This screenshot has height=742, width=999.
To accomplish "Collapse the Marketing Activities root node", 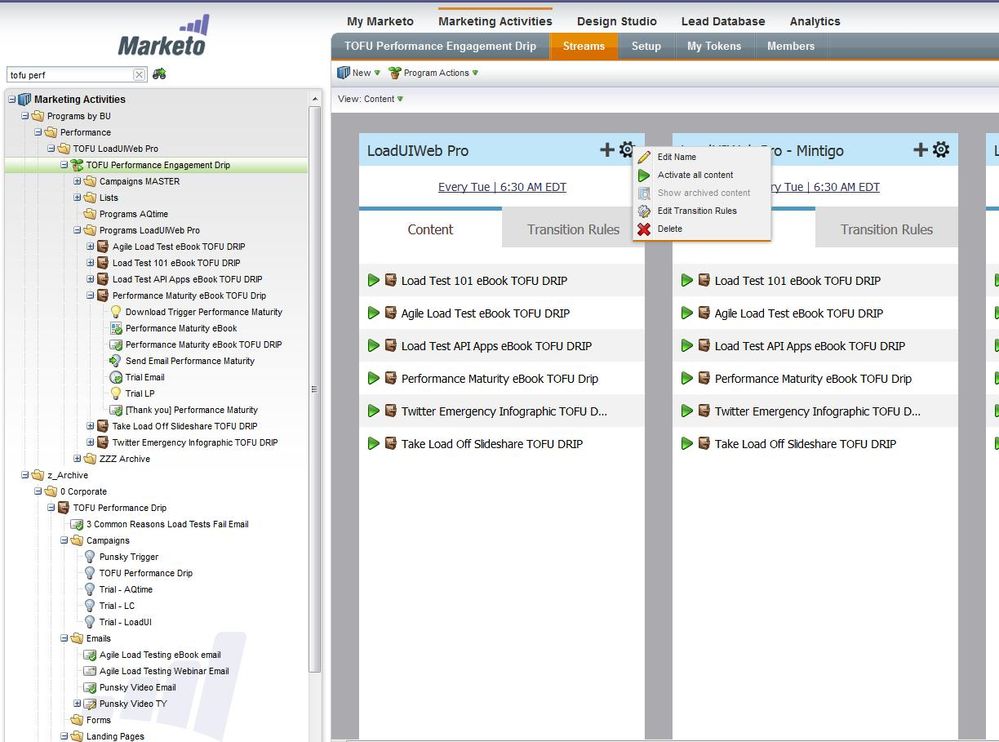I will 11,99.
